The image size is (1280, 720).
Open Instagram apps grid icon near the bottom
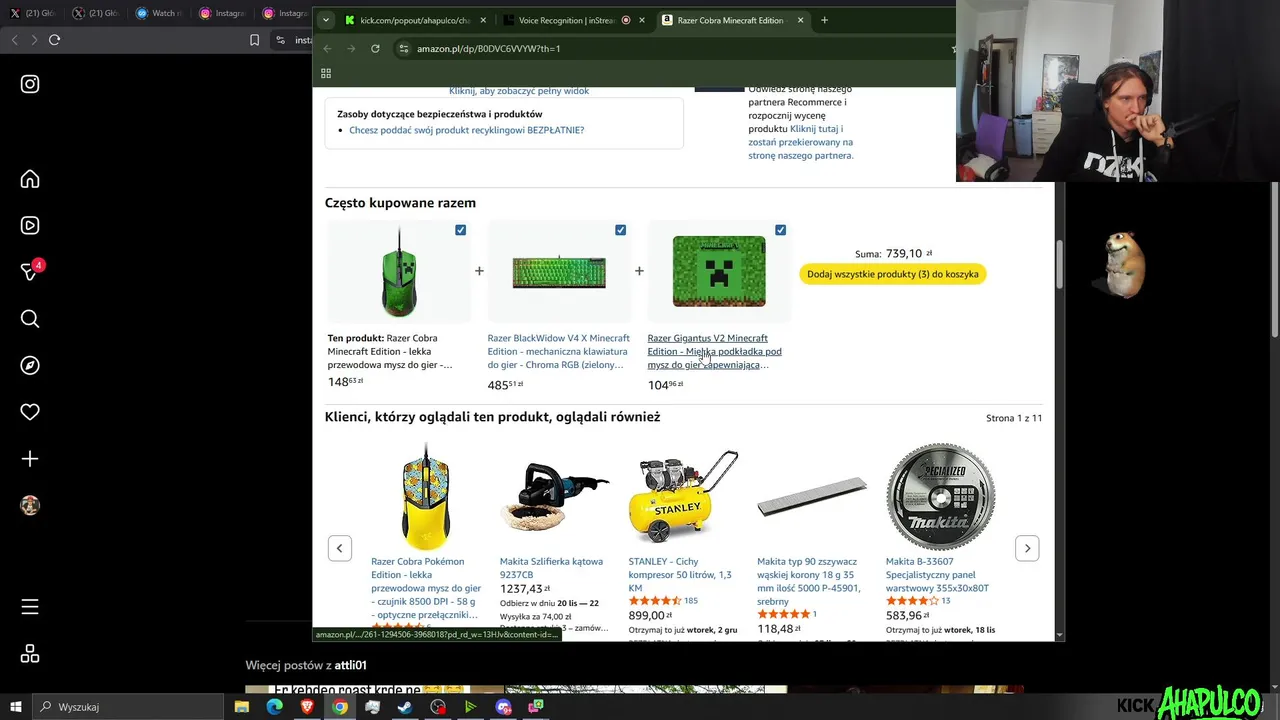[x=30, y=654]
